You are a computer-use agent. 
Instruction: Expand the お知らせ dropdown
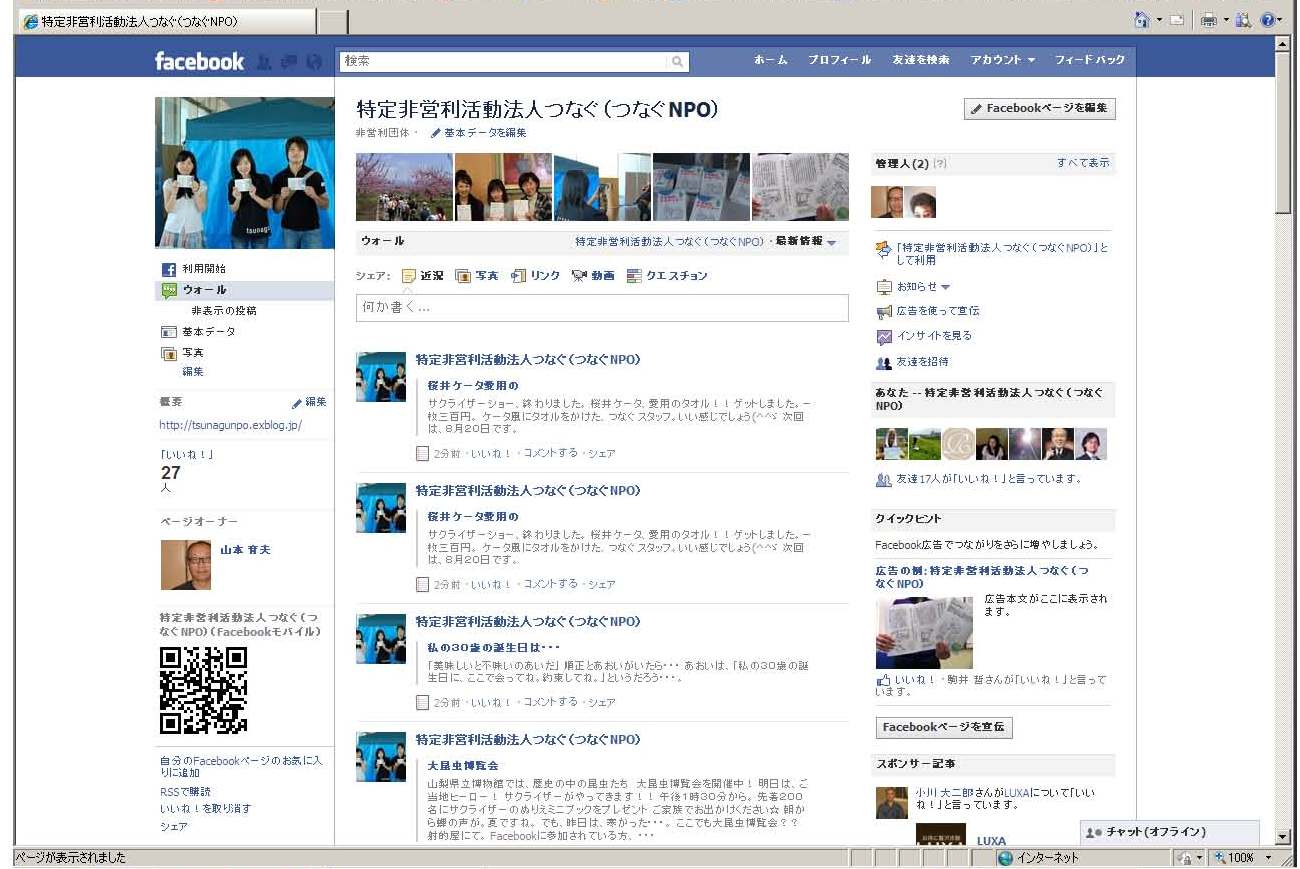(946, 287)
